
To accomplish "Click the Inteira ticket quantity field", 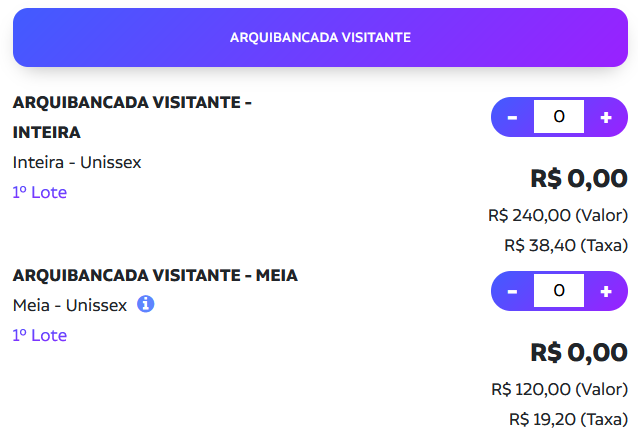I will pyautogui.click(x=559, y=117).
